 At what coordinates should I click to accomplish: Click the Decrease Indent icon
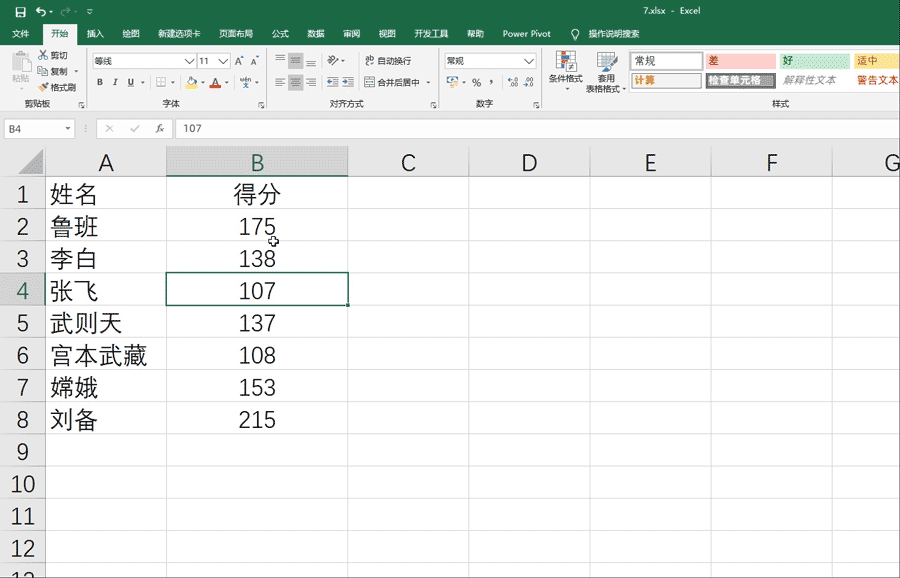332,82
